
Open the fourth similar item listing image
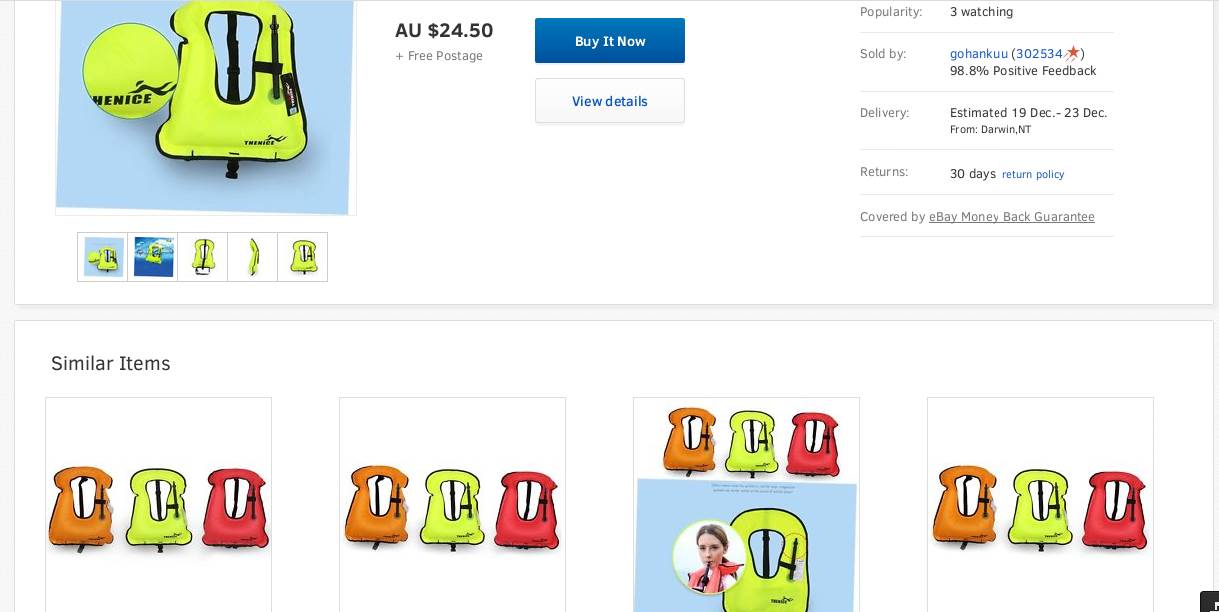[1040, 505]
